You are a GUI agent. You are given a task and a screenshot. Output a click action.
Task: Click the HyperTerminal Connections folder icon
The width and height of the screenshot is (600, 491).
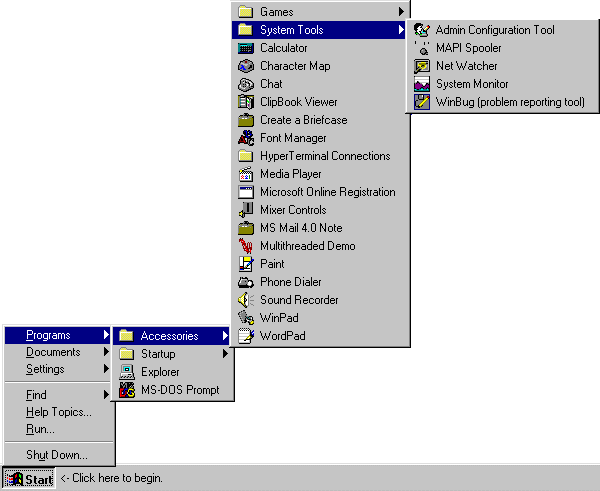pyautogui.click(x=246, y=156)
